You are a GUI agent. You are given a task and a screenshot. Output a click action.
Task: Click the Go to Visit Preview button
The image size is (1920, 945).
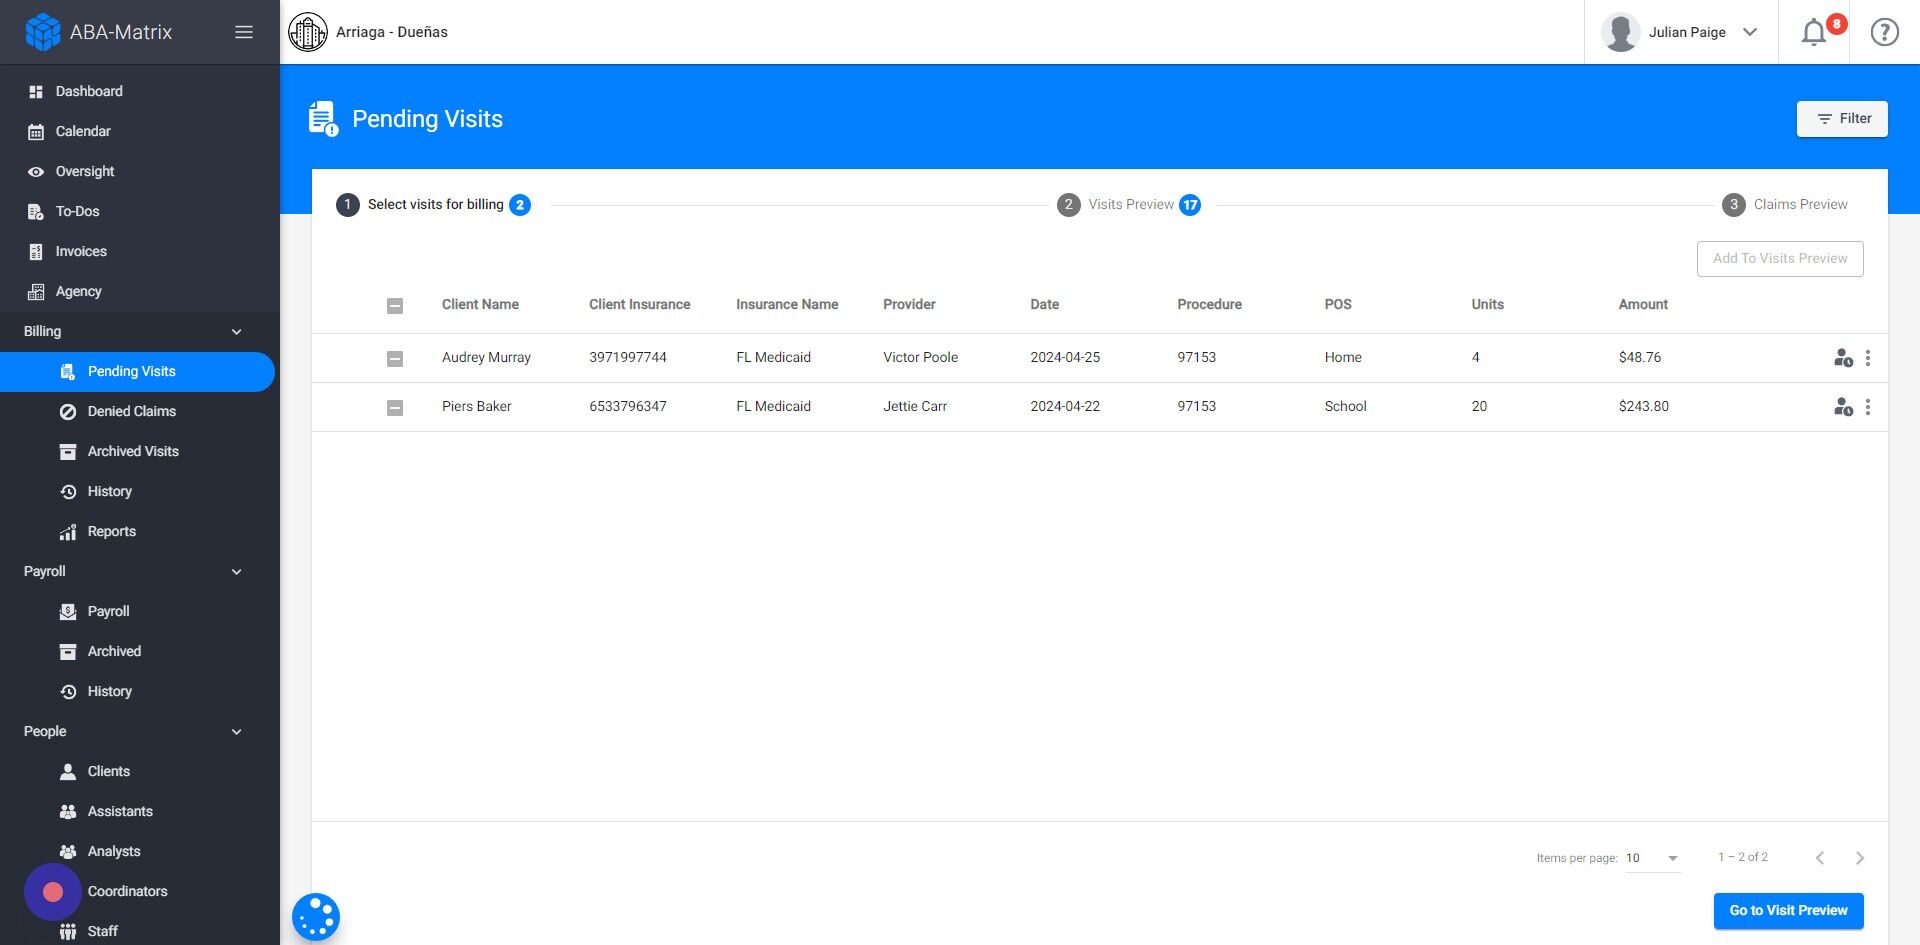pyautogui.click(x=1787, y=910)
